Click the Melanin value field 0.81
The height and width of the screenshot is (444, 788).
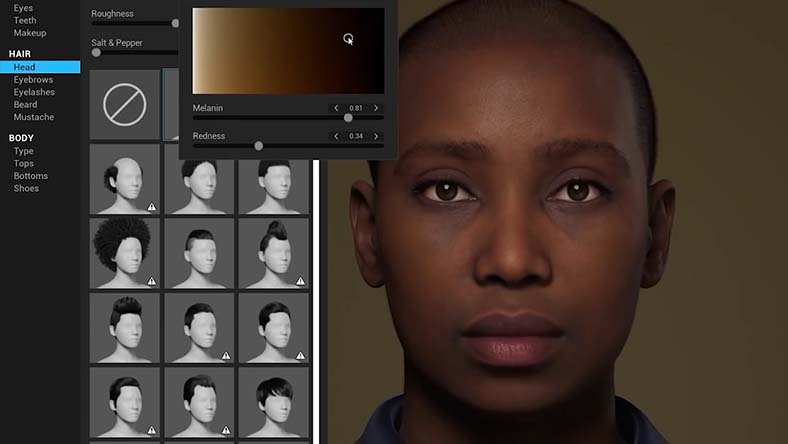(356, 108)
